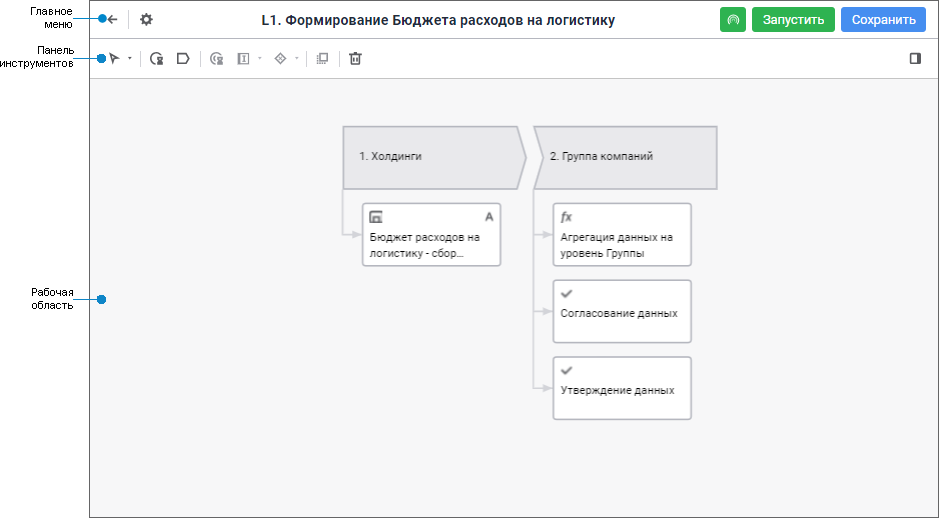This screenshot has width=939, height=518.
Task: Click title L1. Формирование Бюджета расходов на логистику
Action: [x=438, y=20]
